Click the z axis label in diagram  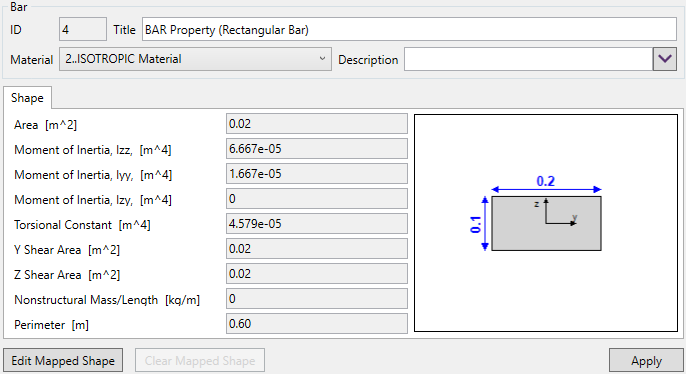click(536, 204)
